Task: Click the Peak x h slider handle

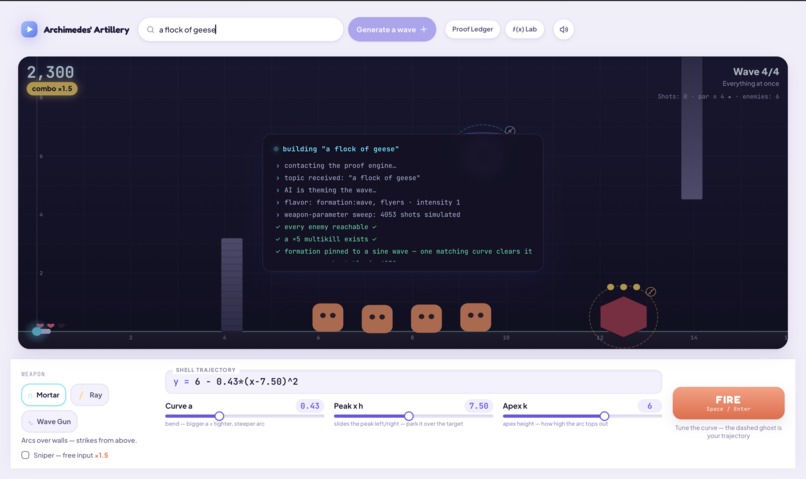Action: coord(409,416)
